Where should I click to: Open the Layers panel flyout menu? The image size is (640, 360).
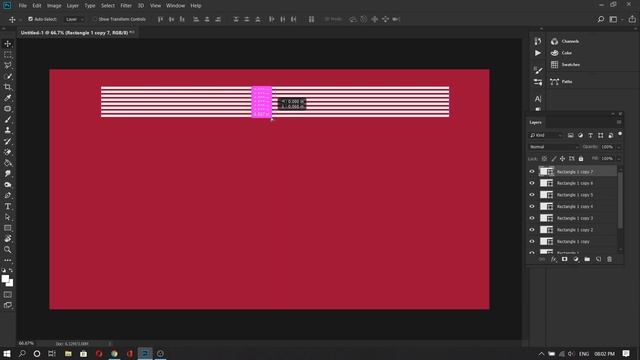pyautogui.click(x=619, y=122)
